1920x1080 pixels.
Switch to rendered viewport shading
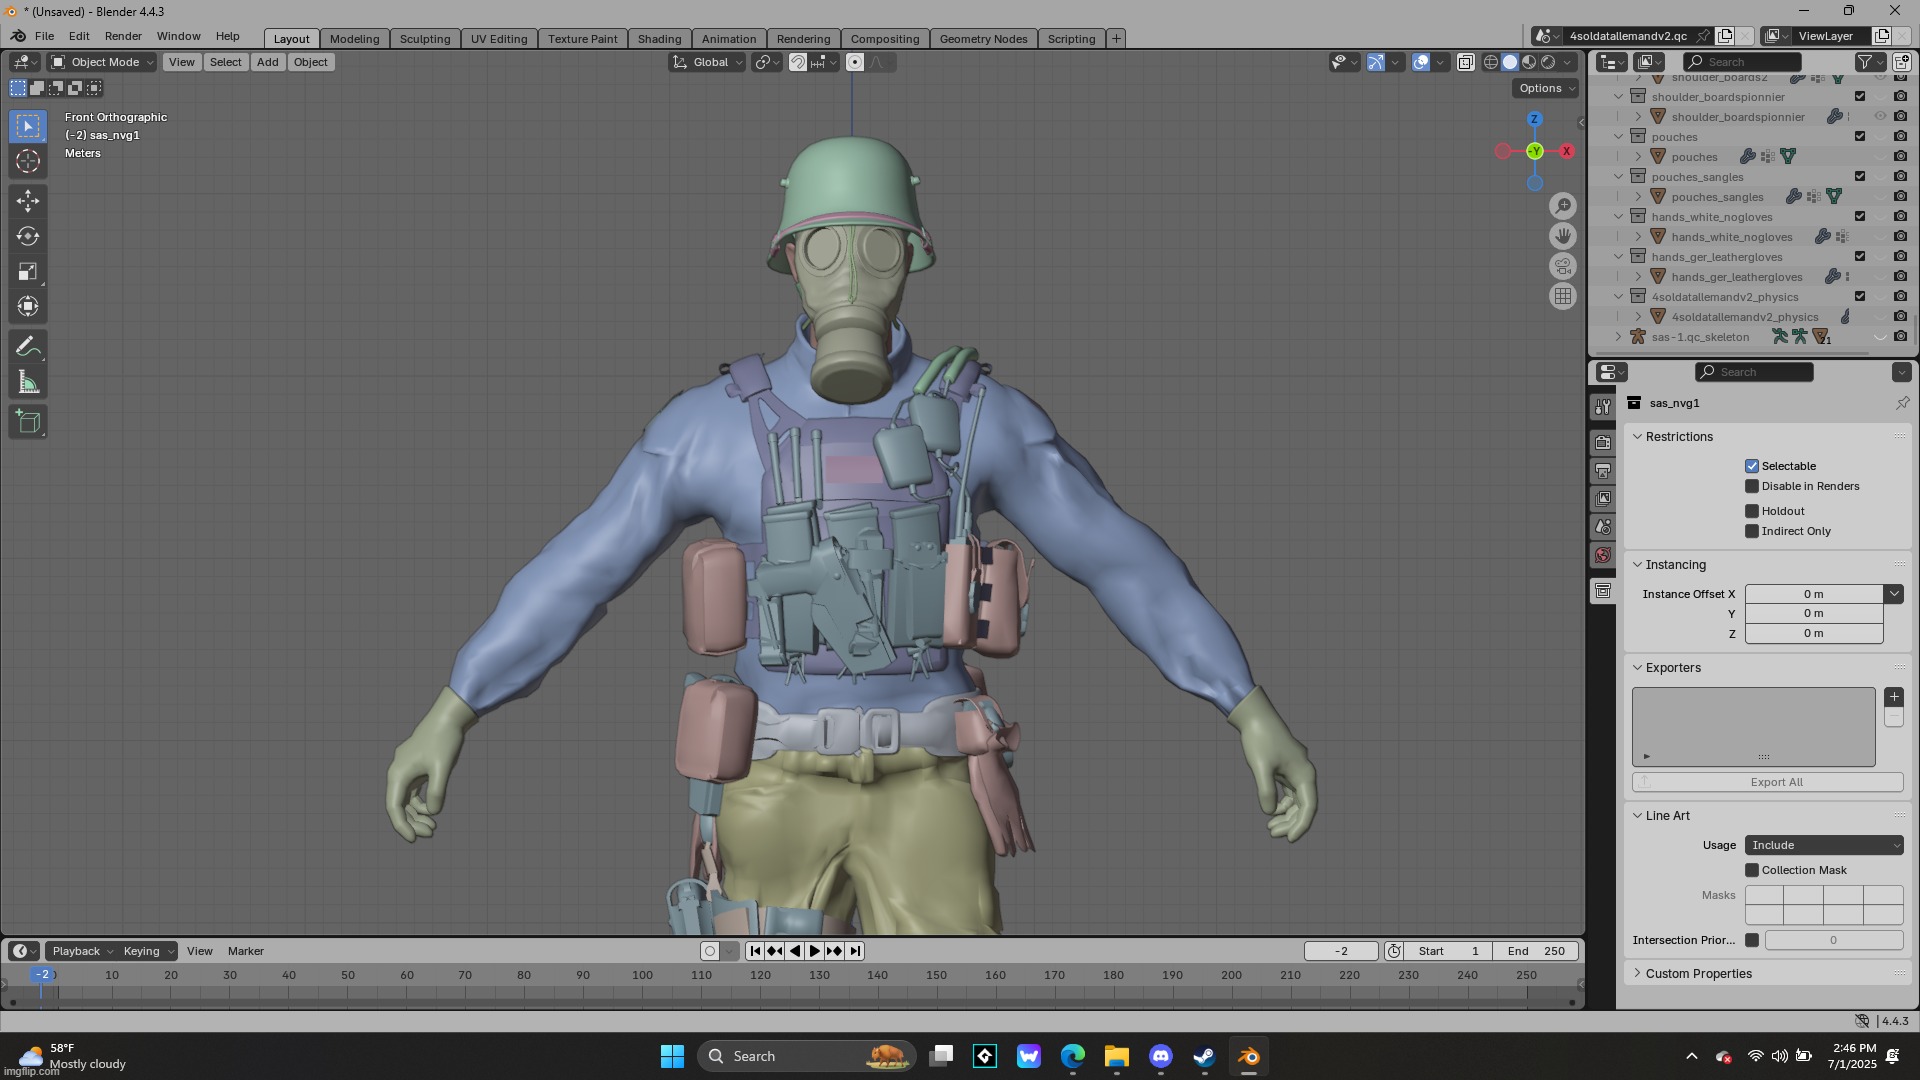click(1548, 62)
